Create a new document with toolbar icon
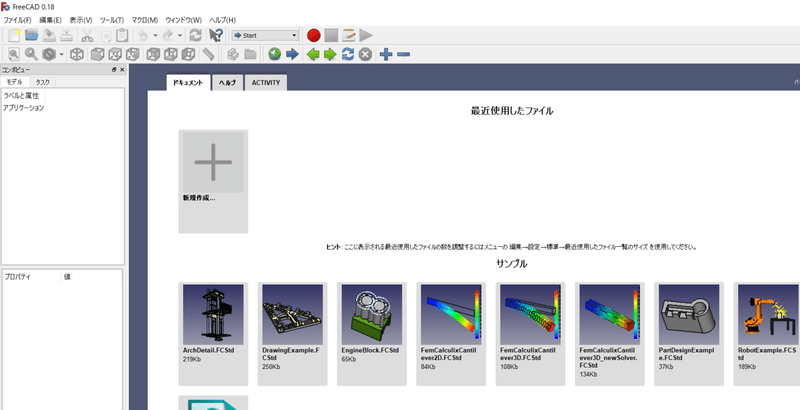The width and height of the screenshot is (800, 410). coord(14,35)
